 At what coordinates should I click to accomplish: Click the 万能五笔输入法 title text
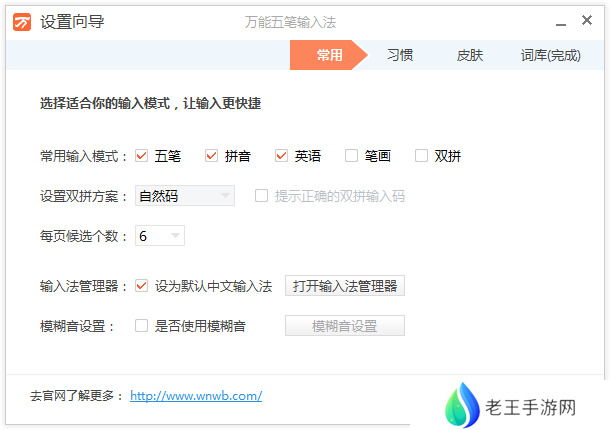pyautogui.click(x=290, y=22)
